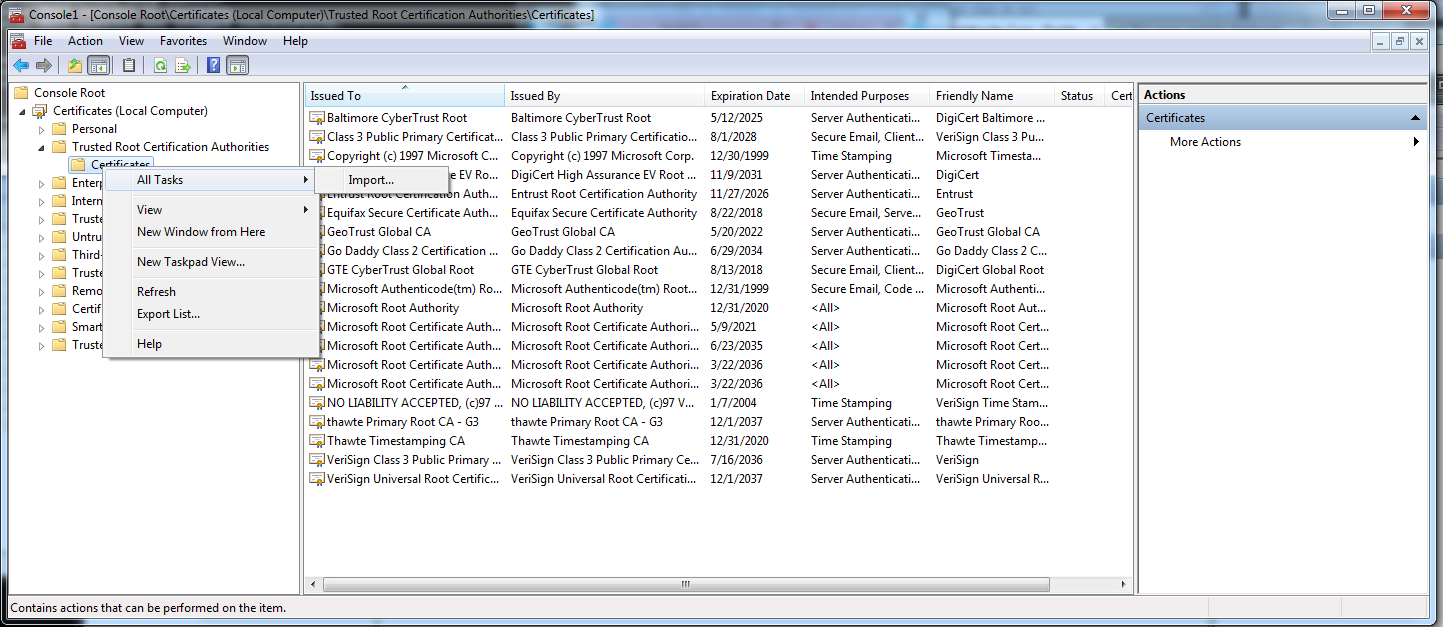Screen dimensions: 1443x627
Task: Expand the Personal folder tree arrow
Action: click(x=42, y=129)
